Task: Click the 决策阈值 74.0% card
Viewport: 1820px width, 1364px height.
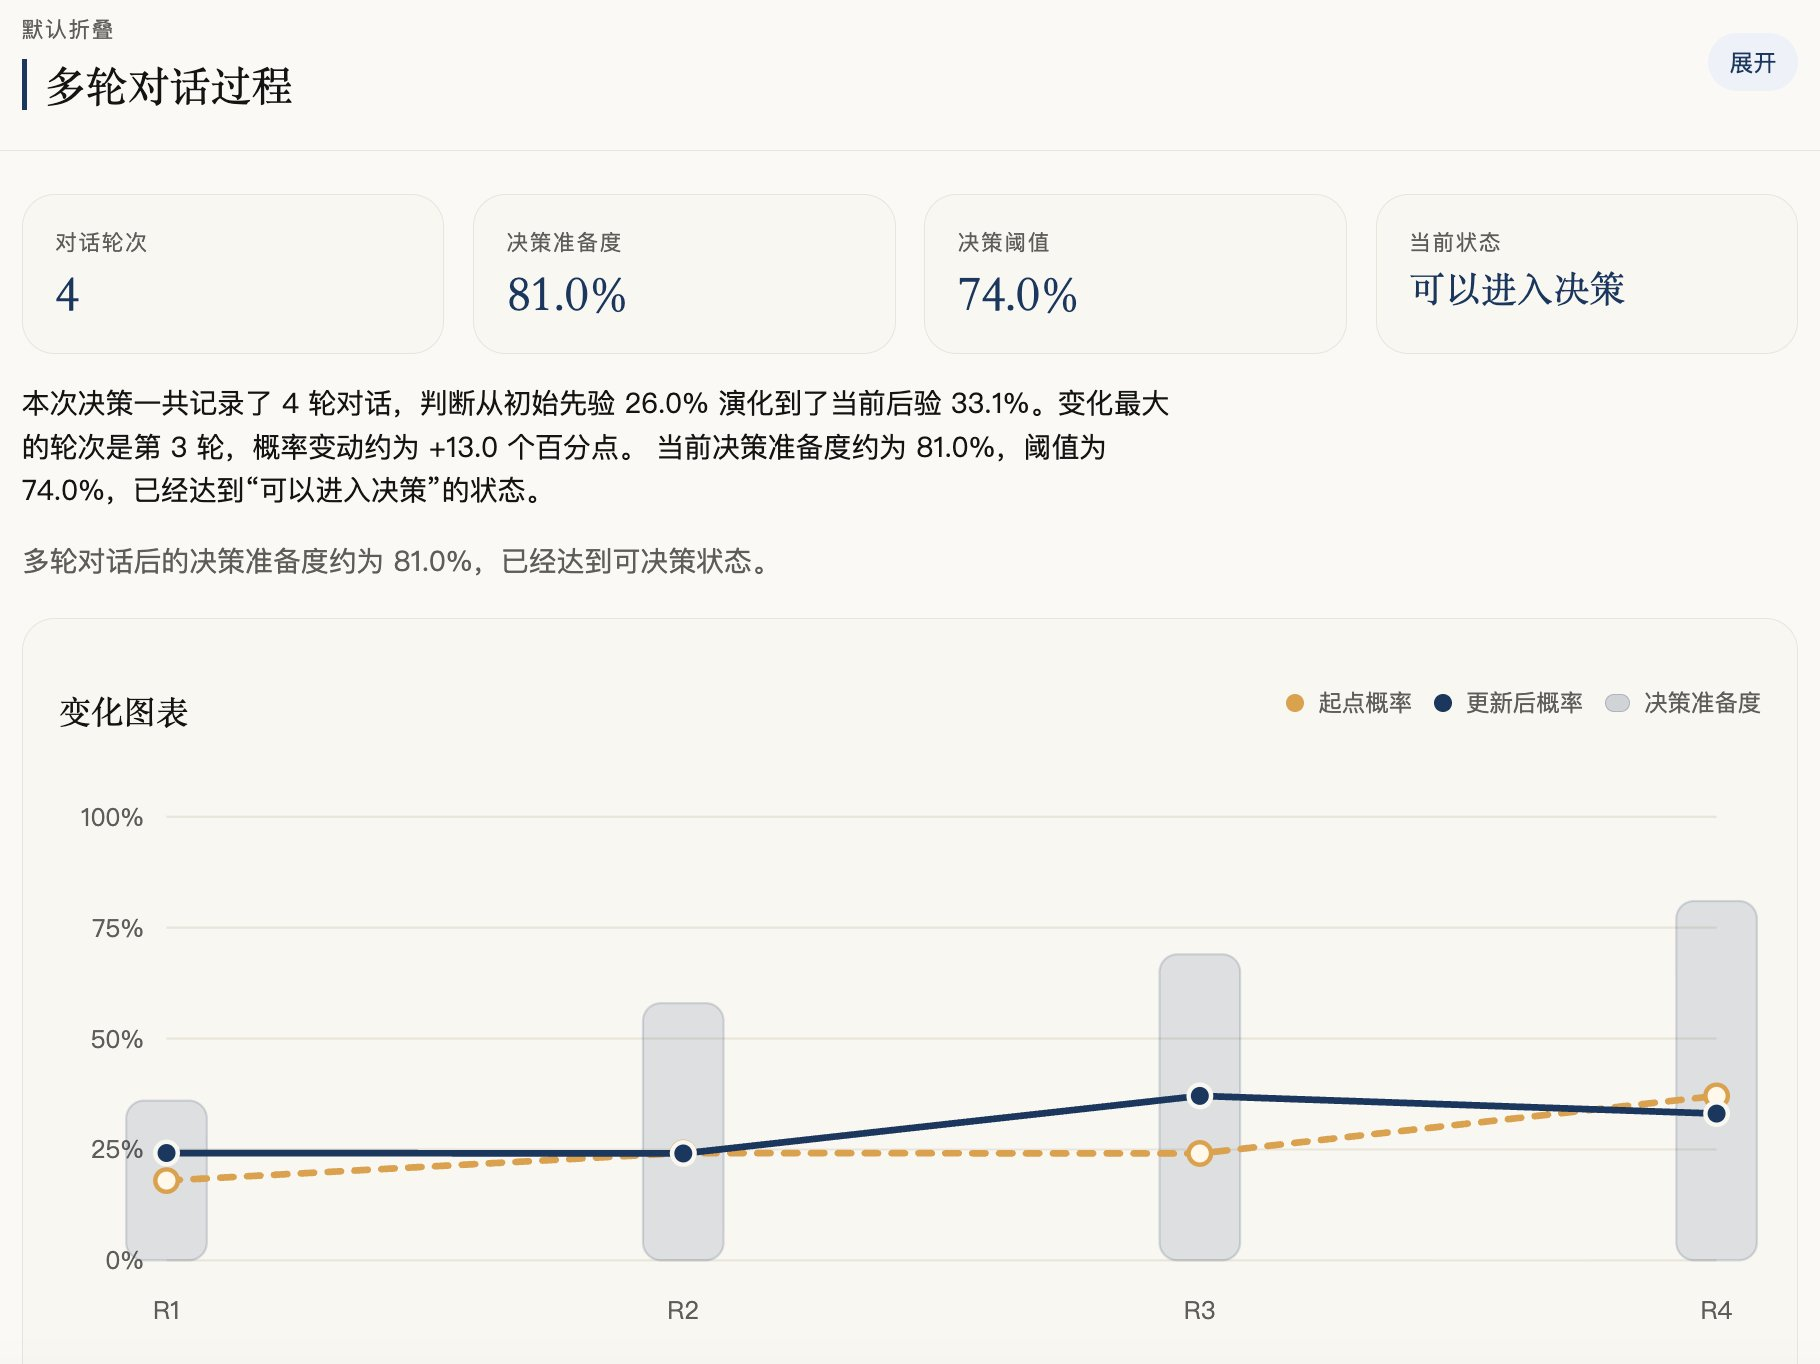Action: (1137, 274)
